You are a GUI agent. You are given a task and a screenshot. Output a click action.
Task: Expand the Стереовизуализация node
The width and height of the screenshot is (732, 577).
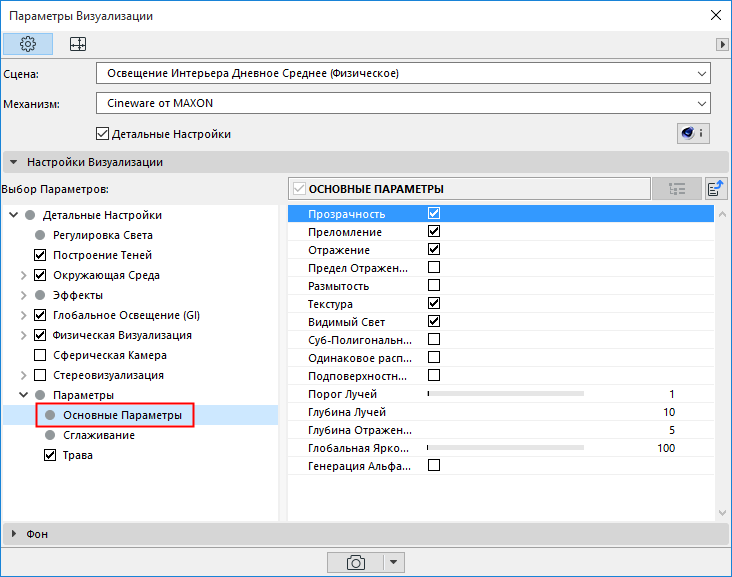pos(23,375)
